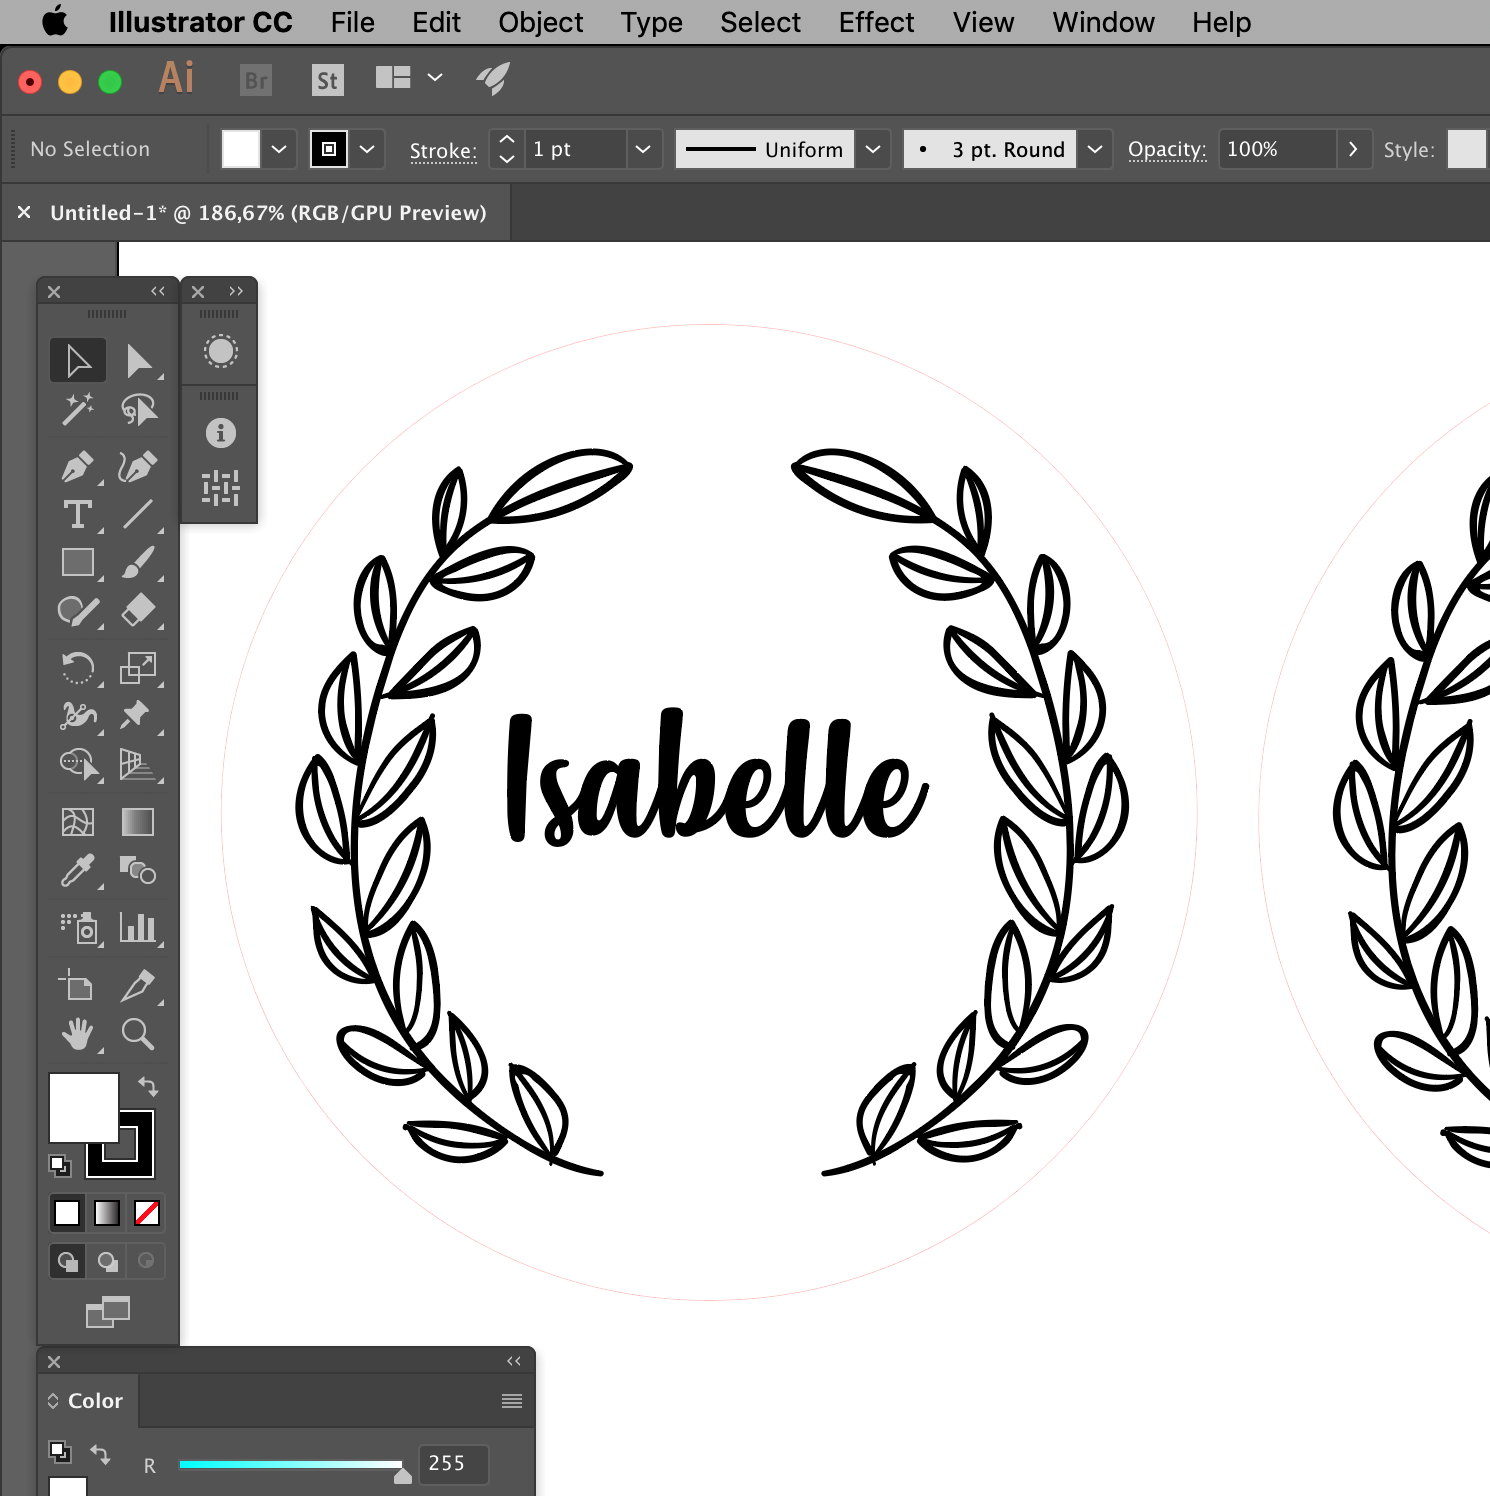Select the Gradient tool
This screenshot has width=1490, height=1496.
click(x=138, y=822)
